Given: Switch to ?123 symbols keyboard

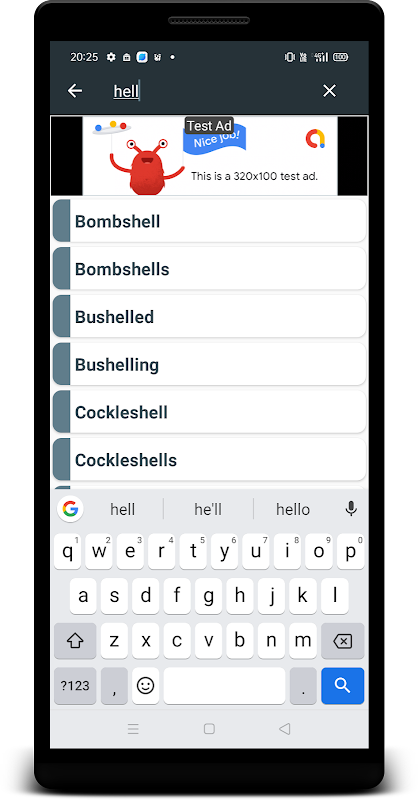Looking at the screenshot, I should click(x=75, y=686).
